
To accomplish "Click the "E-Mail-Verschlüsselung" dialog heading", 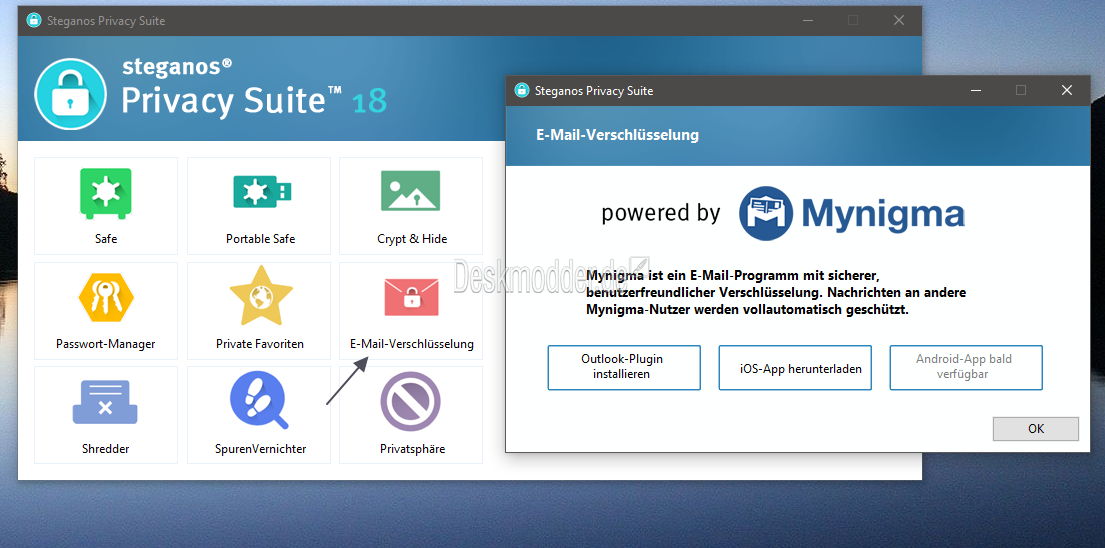I will [x=617, y=135].
